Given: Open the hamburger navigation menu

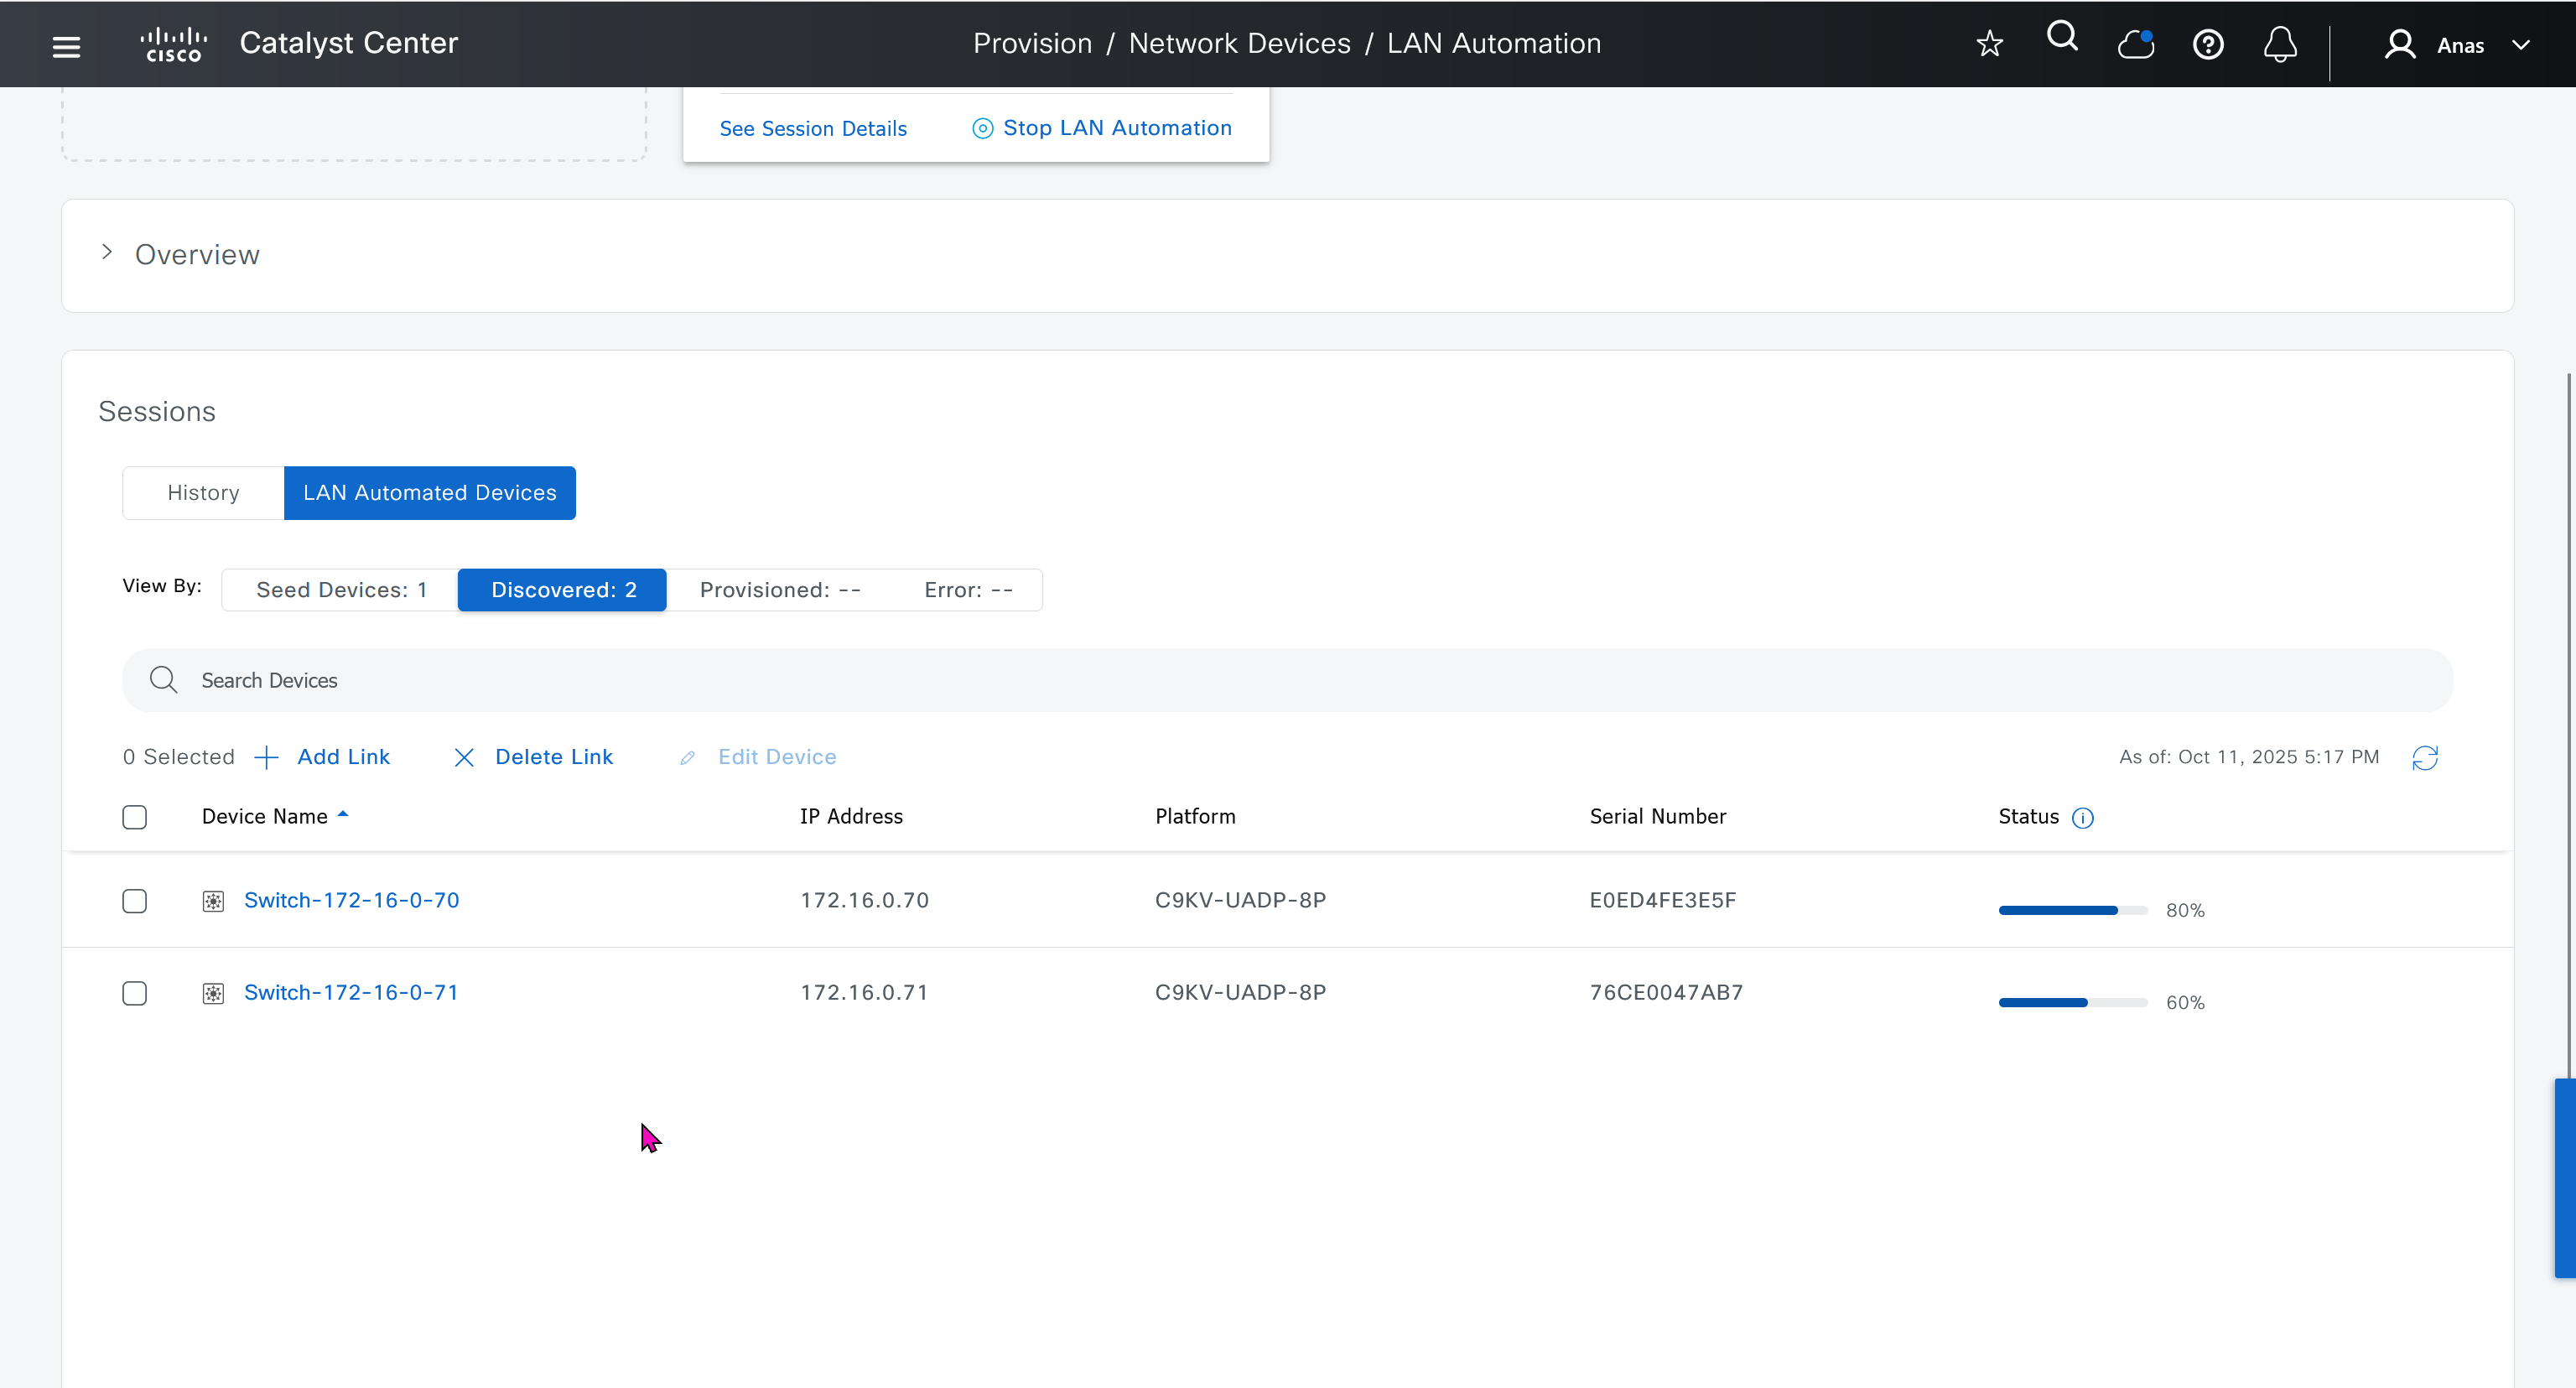Looking at the screenshot, I should click(x=66, y=45).
